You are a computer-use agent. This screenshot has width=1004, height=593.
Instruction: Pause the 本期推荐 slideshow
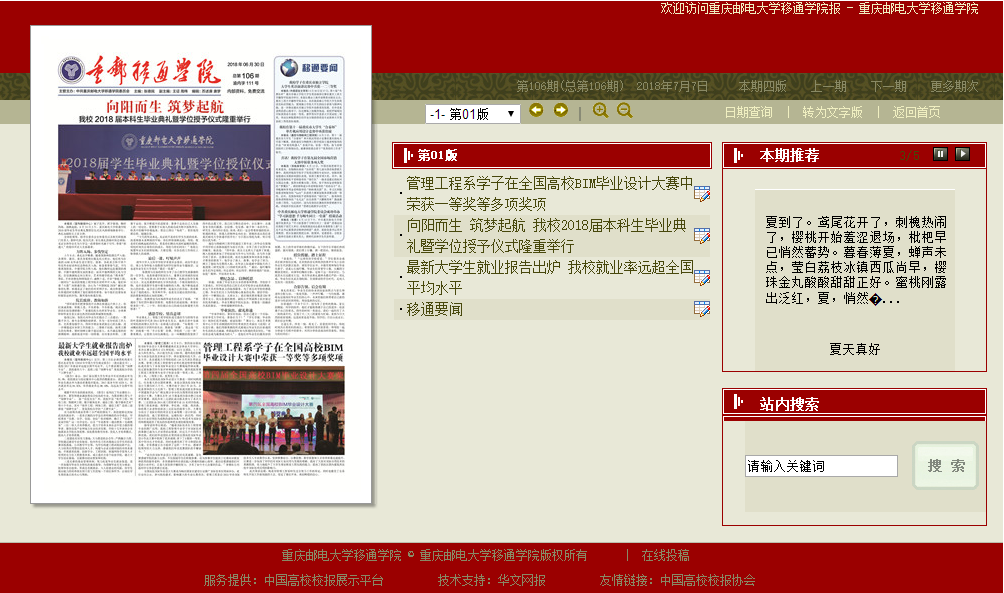[x=940, y=154]
